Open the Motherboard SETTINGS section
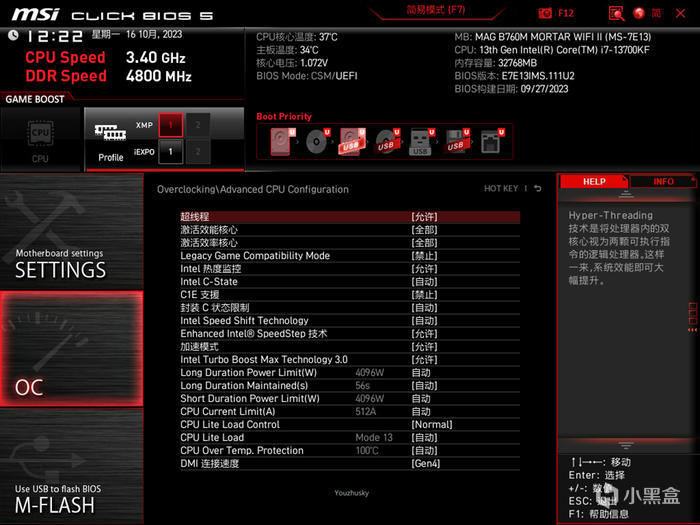 pos(71,231)
